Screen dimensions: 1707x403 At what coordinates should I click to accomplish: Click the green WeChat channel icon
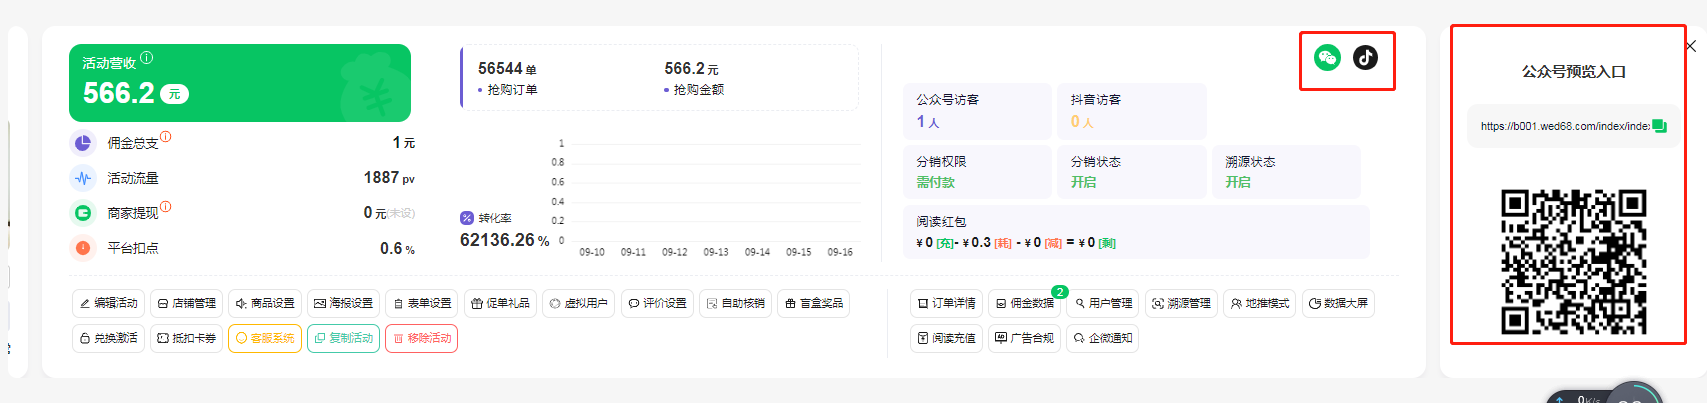[1327, 57]
